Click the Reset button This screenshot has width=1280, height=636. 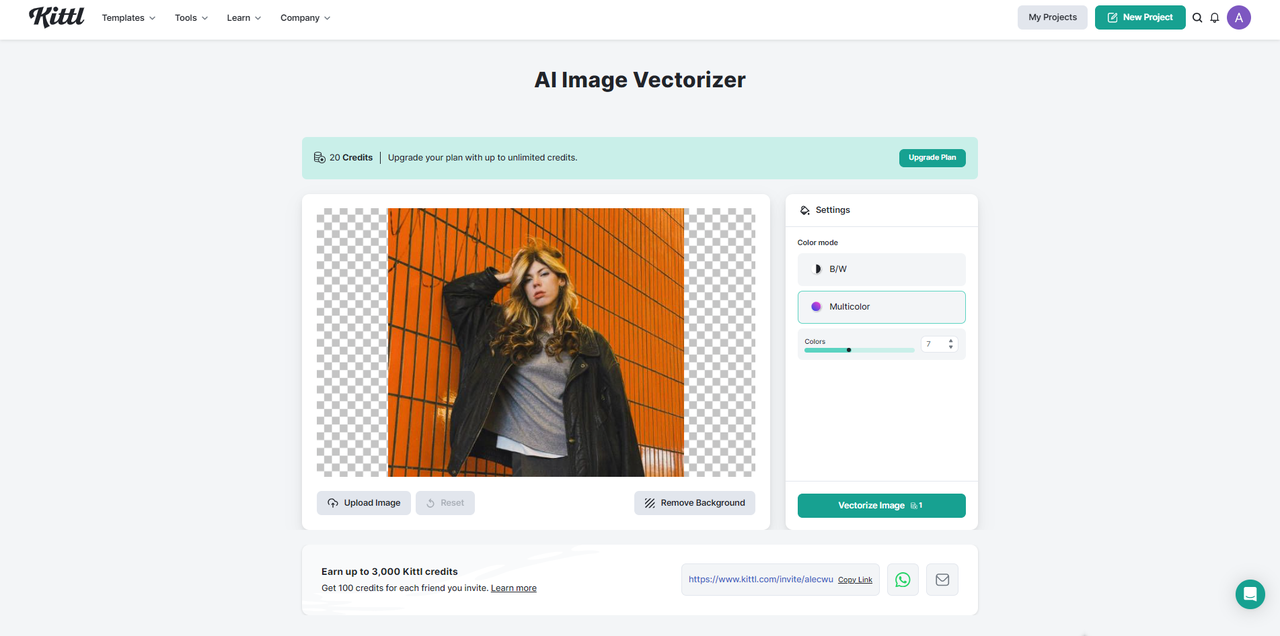point(445,503)
